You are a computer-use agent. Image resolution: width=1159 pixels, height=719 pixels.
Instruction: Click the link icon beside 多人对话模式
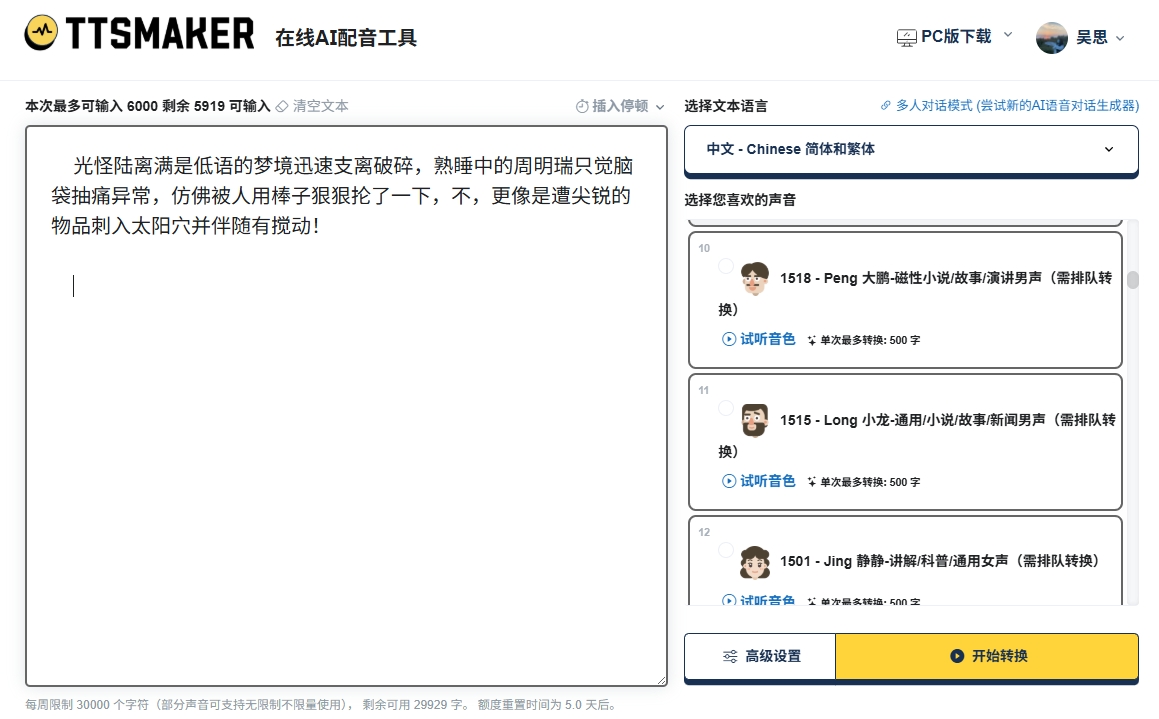pos(885,106)
